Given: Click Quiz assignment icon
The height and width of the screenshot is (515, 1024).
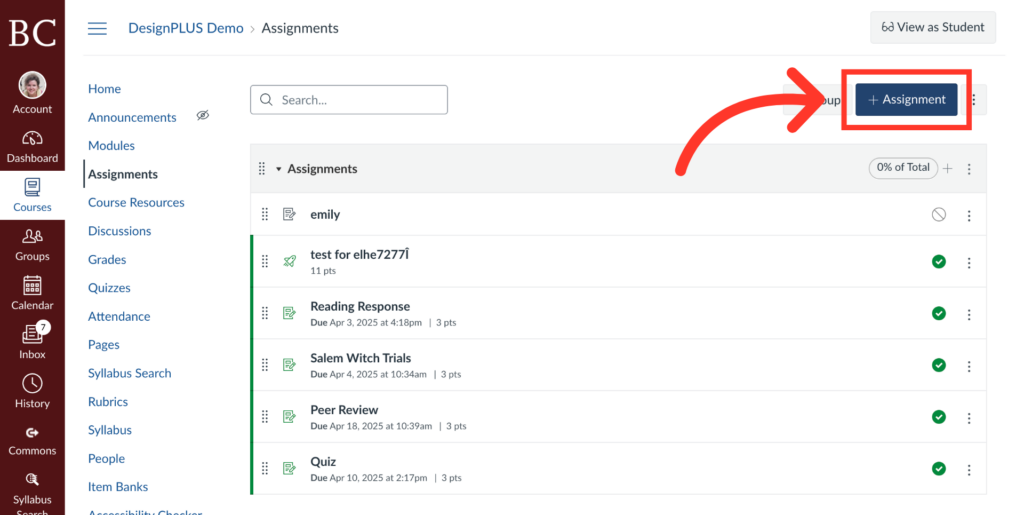Looking at the screenshot, I should pos(289,468).
